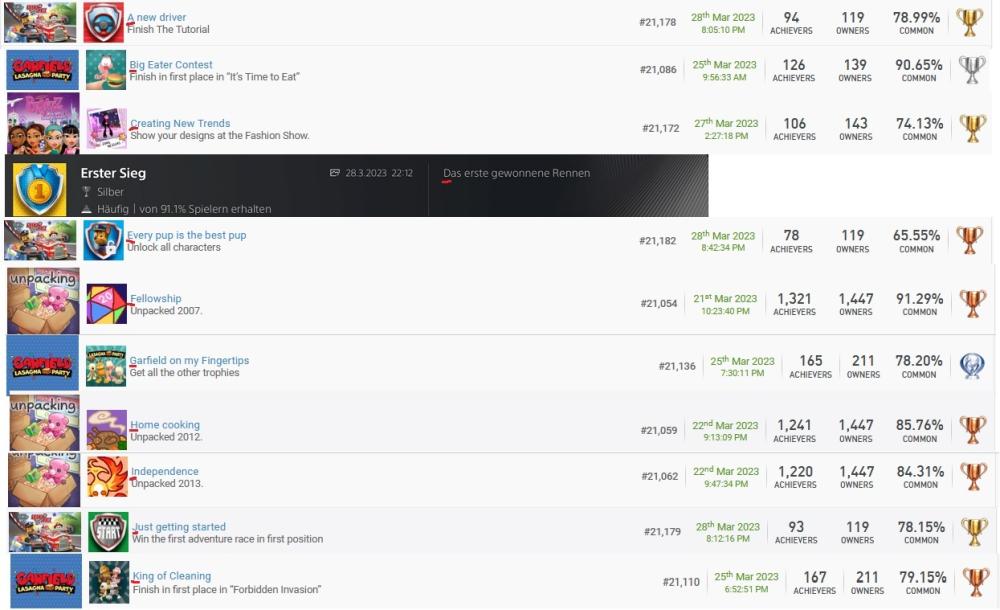Click the Every pup is the best pup badge icon
The height and width of the screenshot is (610, 1000).
(x=103, y=241)
